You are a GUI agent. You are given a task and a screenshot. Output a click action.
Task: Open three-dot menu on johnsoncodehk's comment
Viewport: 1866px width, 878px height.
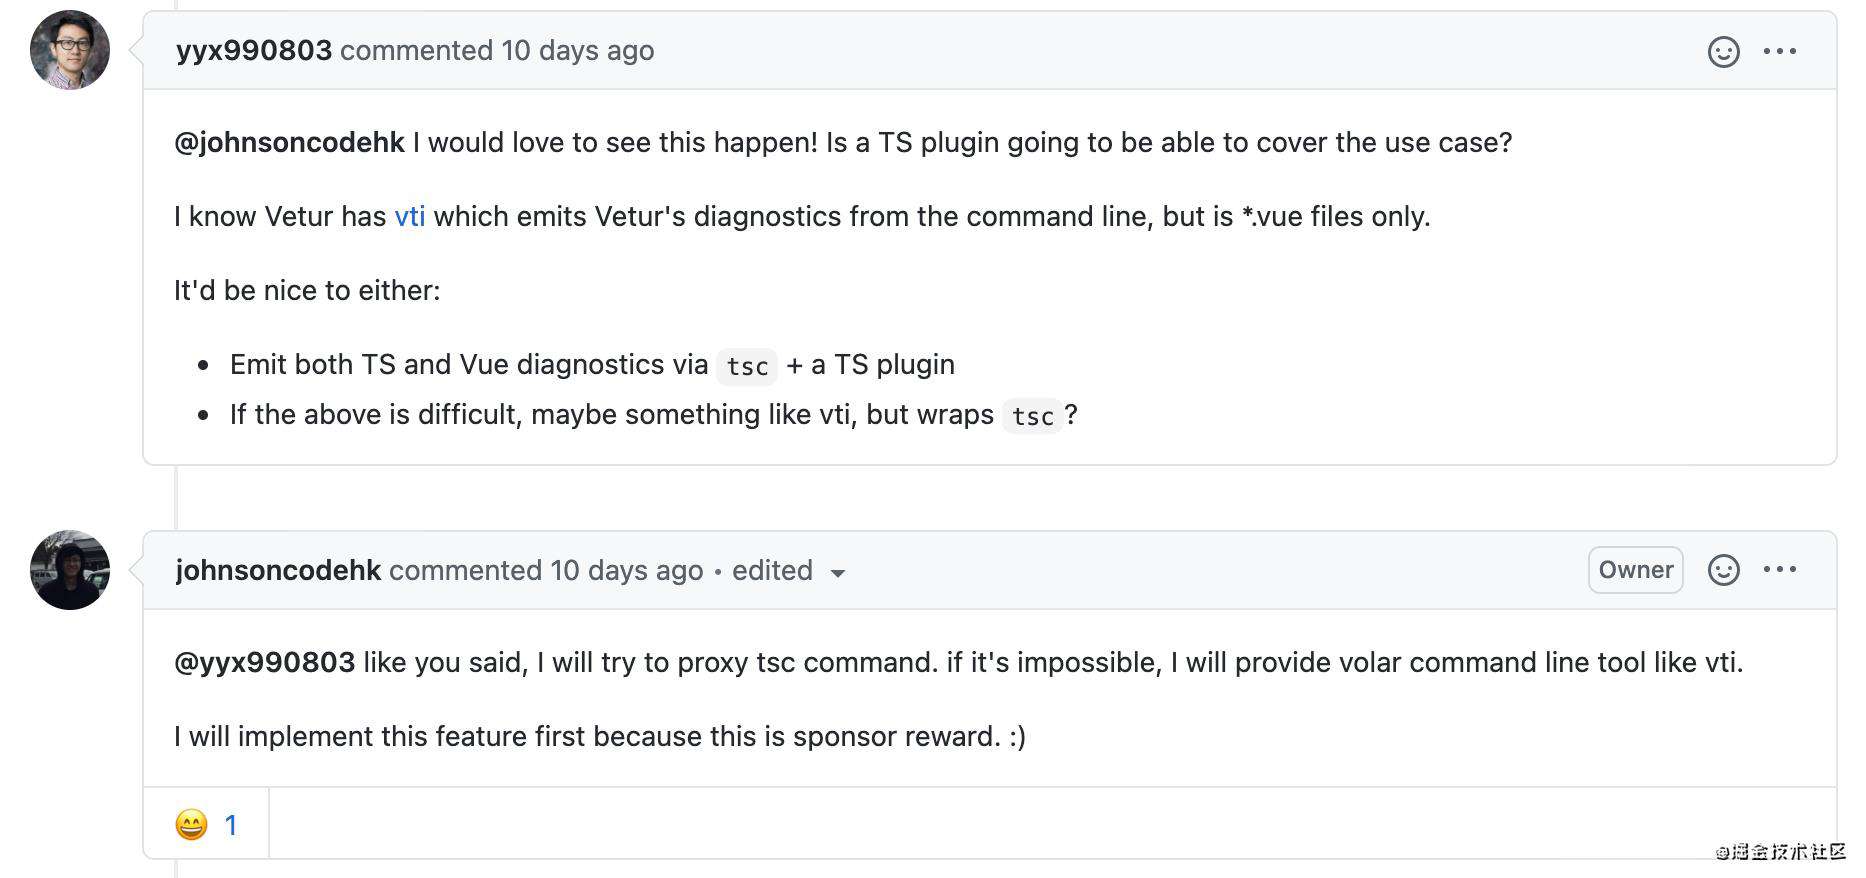pos(1780,570)
